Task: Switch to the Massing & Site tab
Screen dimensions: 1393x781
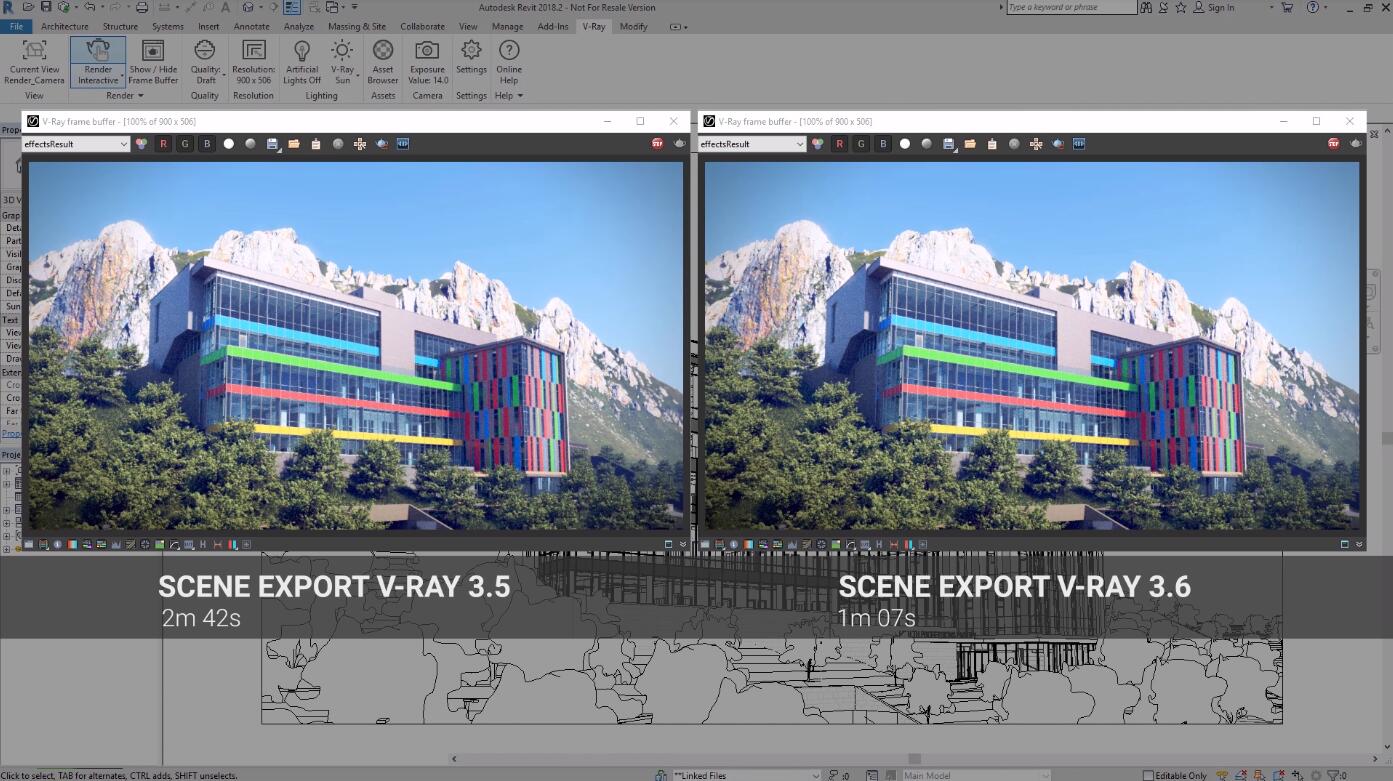Action: (x=357, y=26)
